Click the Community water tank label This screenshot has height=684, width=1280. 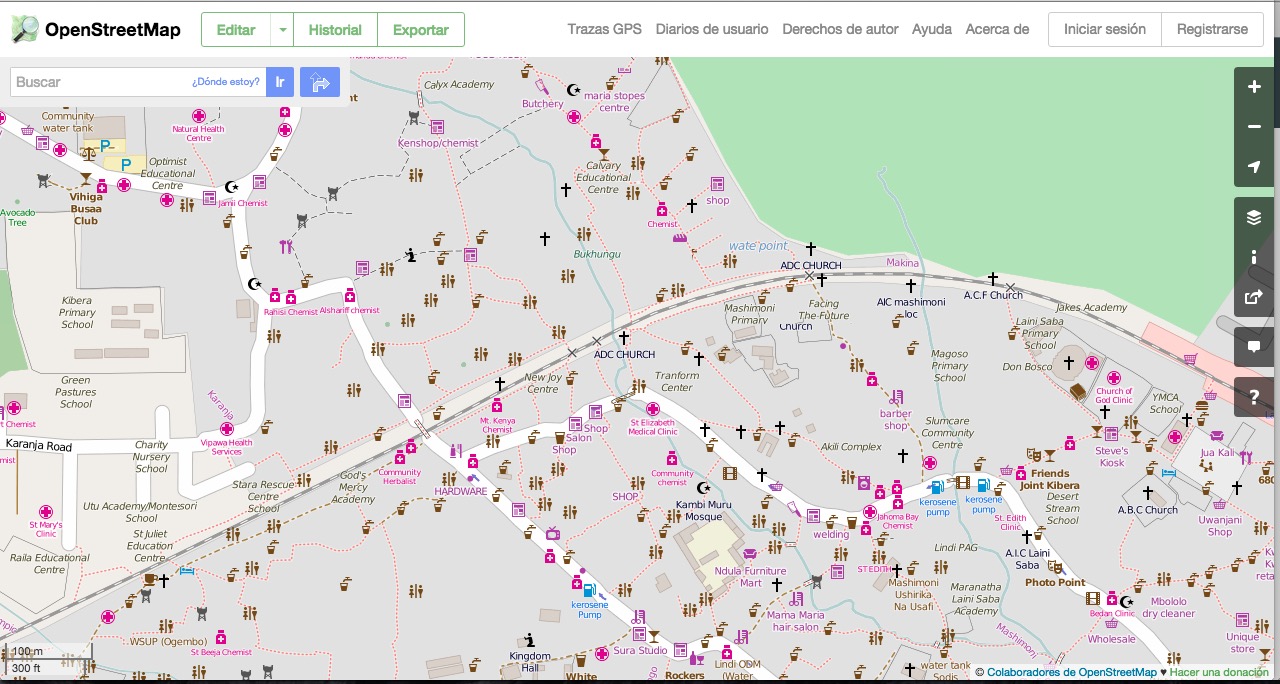tap(68, 122)
